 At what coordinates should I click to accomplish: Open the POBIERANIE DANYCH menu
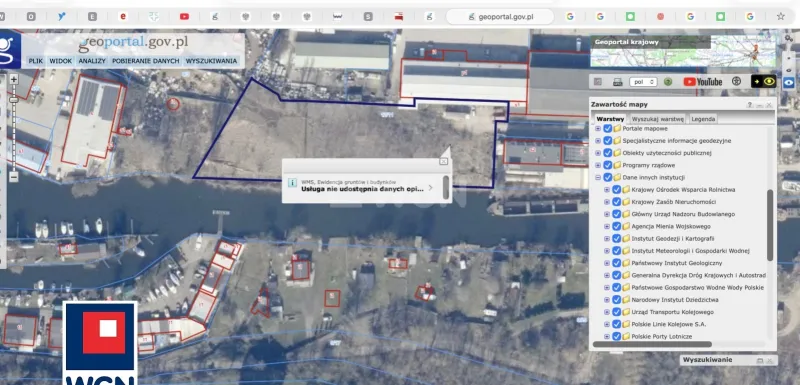[x=146, y=61]
